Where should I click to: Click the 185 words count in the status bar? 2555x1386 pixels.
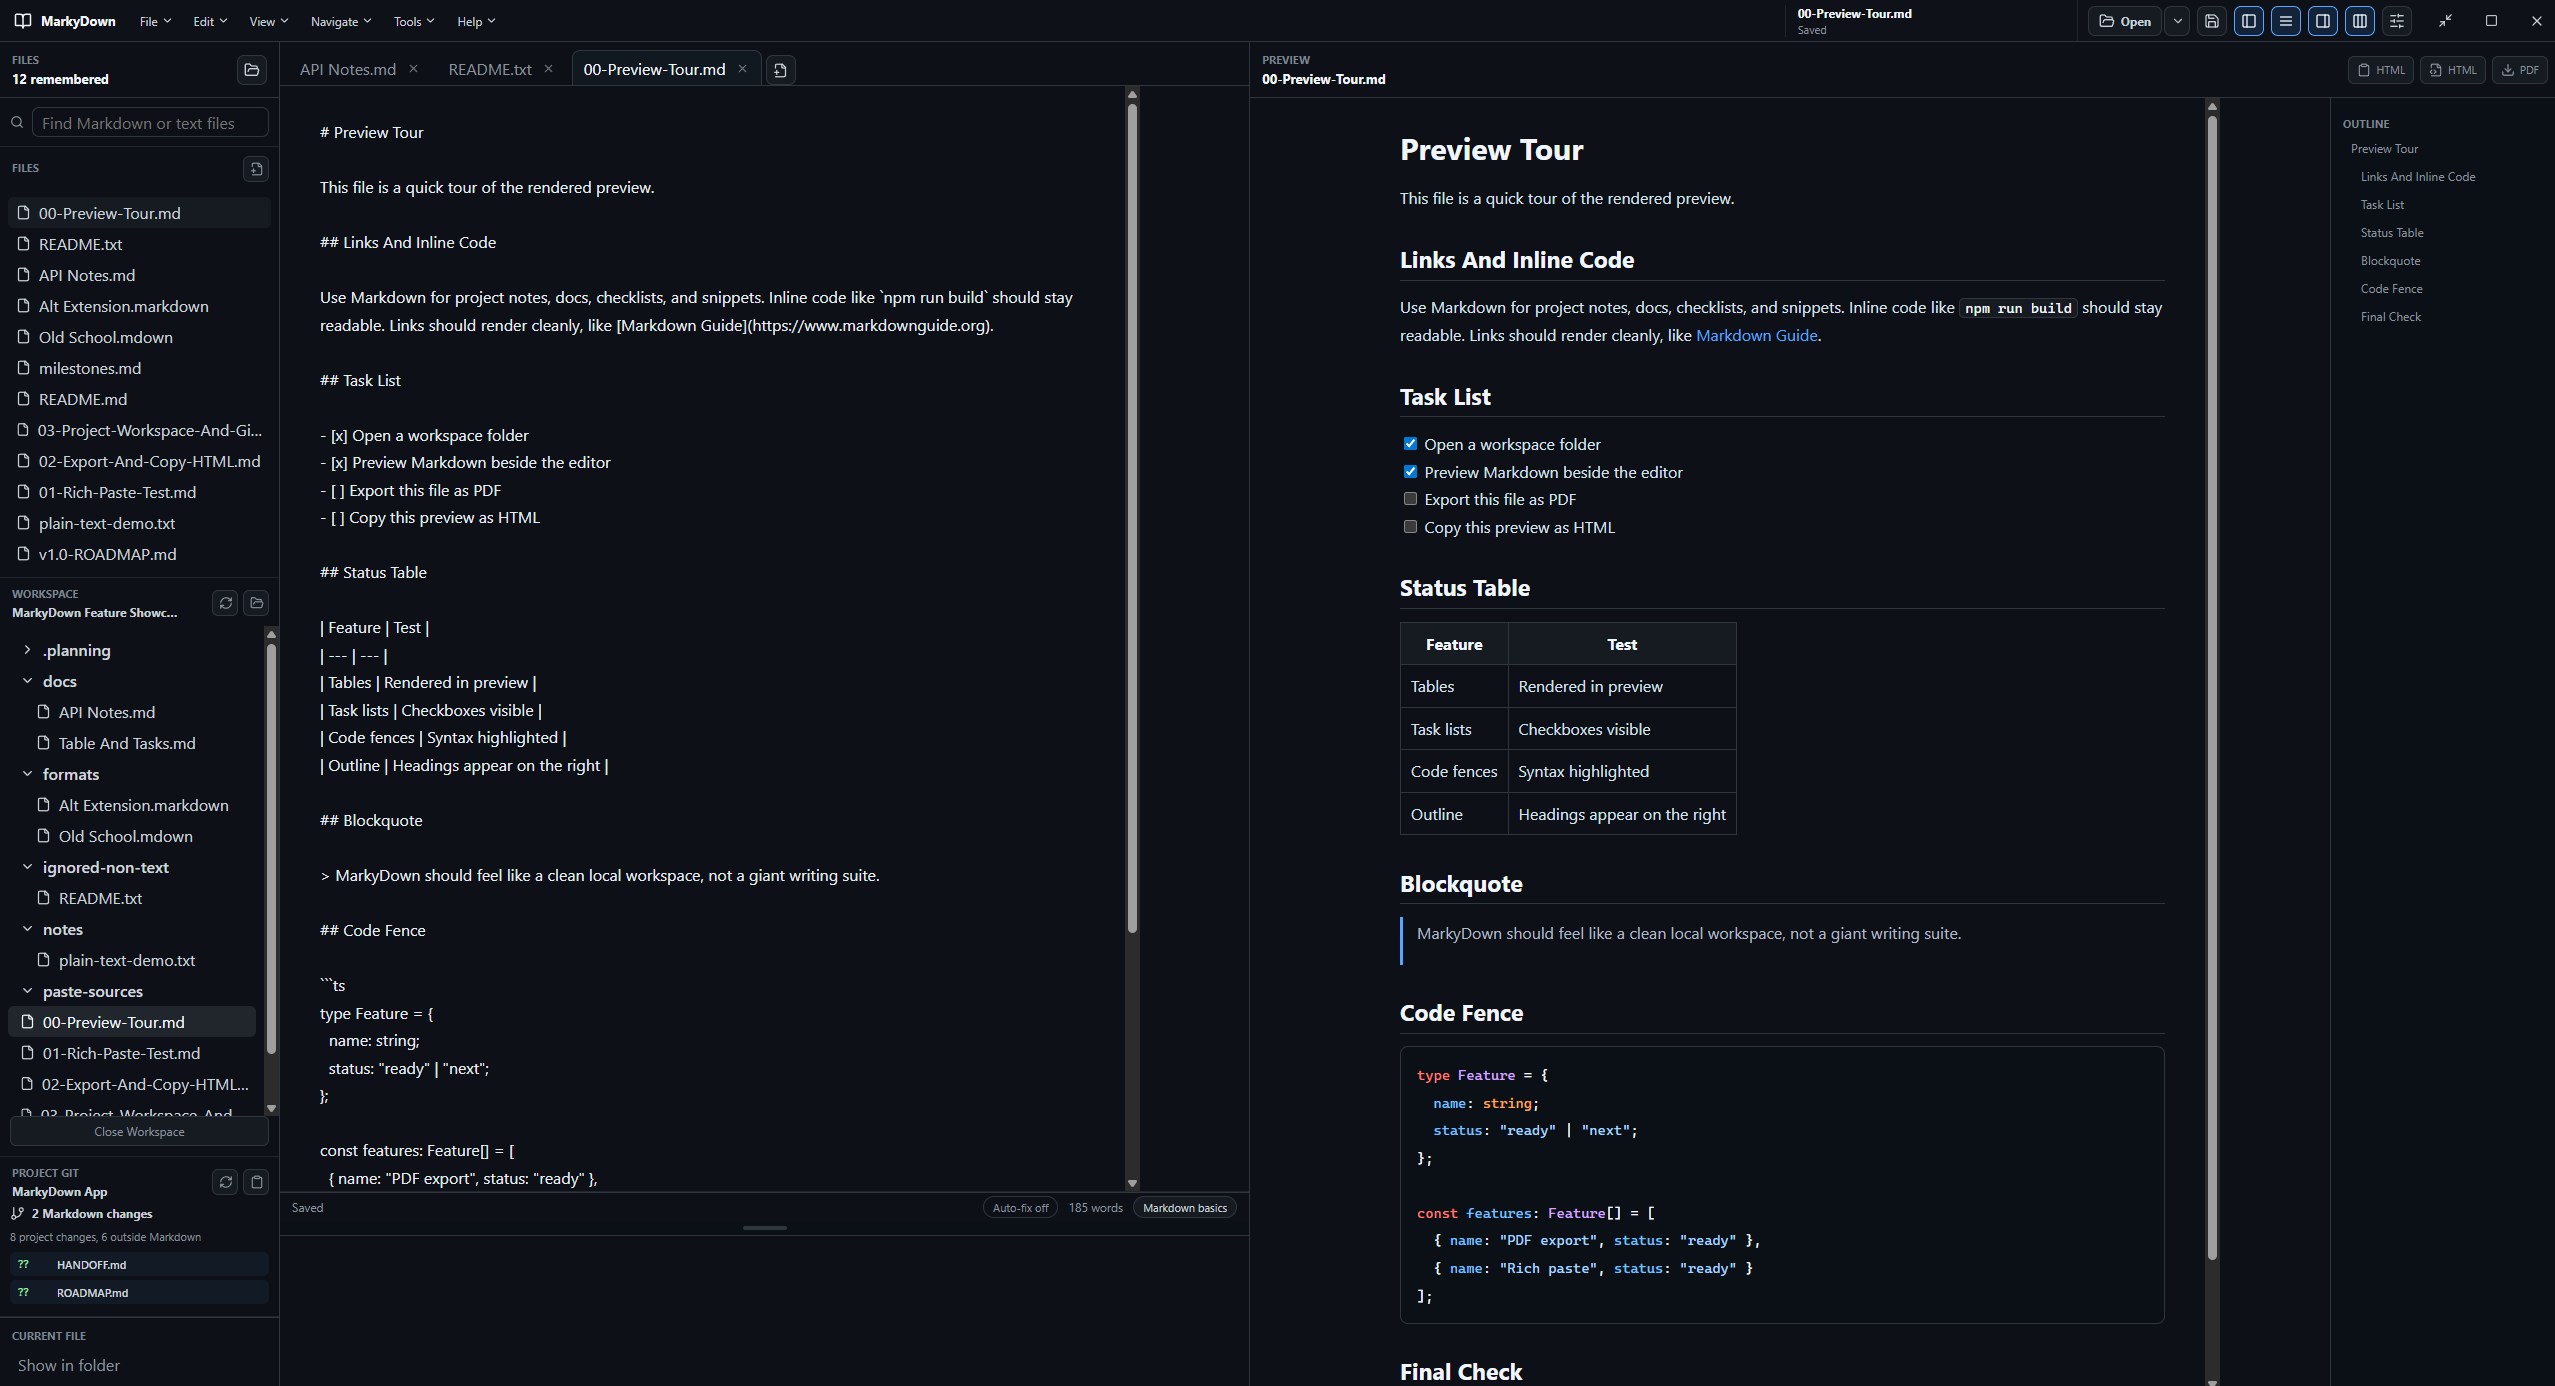[x=1095, y=1208]
